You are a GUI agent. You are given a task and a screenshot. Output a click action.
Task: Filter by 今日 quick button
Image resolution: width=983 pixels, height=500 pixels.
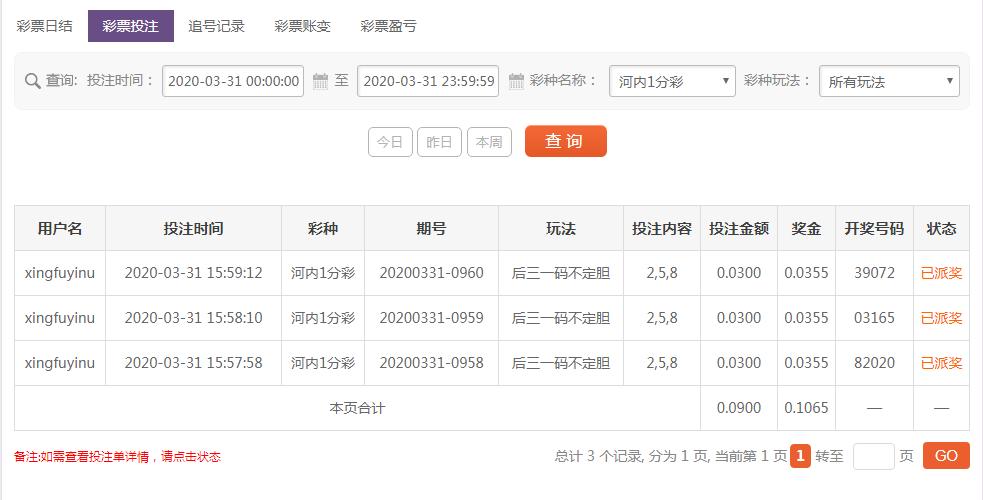click(x=390, y=142)
